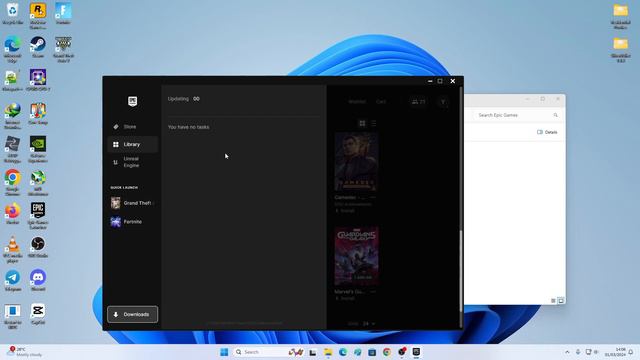The width and height of the screenshot is (640, 360).
Task: Show hidden system tray icons
Action: (567, 352)
